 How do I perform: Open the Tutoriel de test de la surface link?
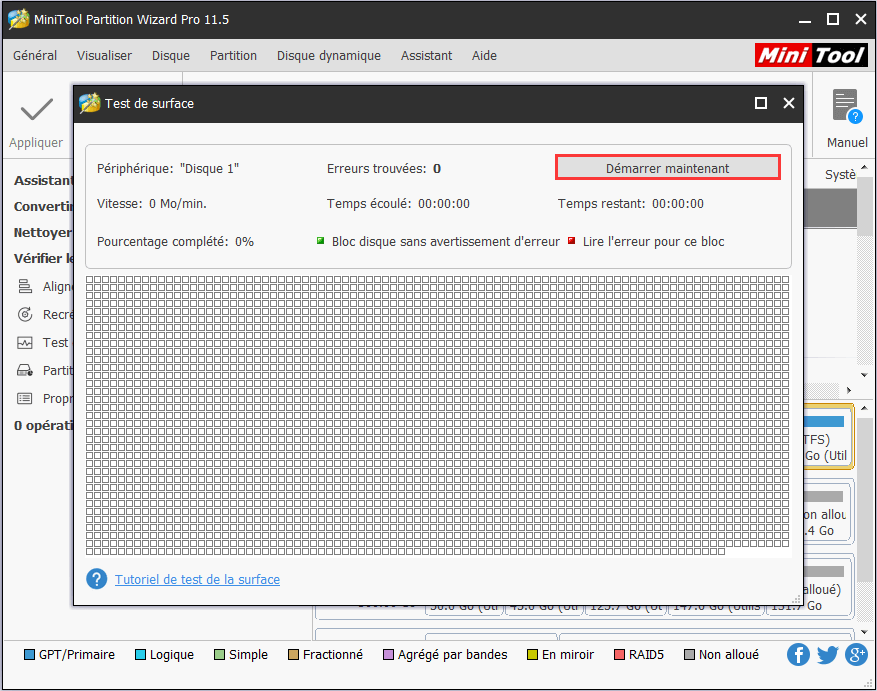click(197, 579)
